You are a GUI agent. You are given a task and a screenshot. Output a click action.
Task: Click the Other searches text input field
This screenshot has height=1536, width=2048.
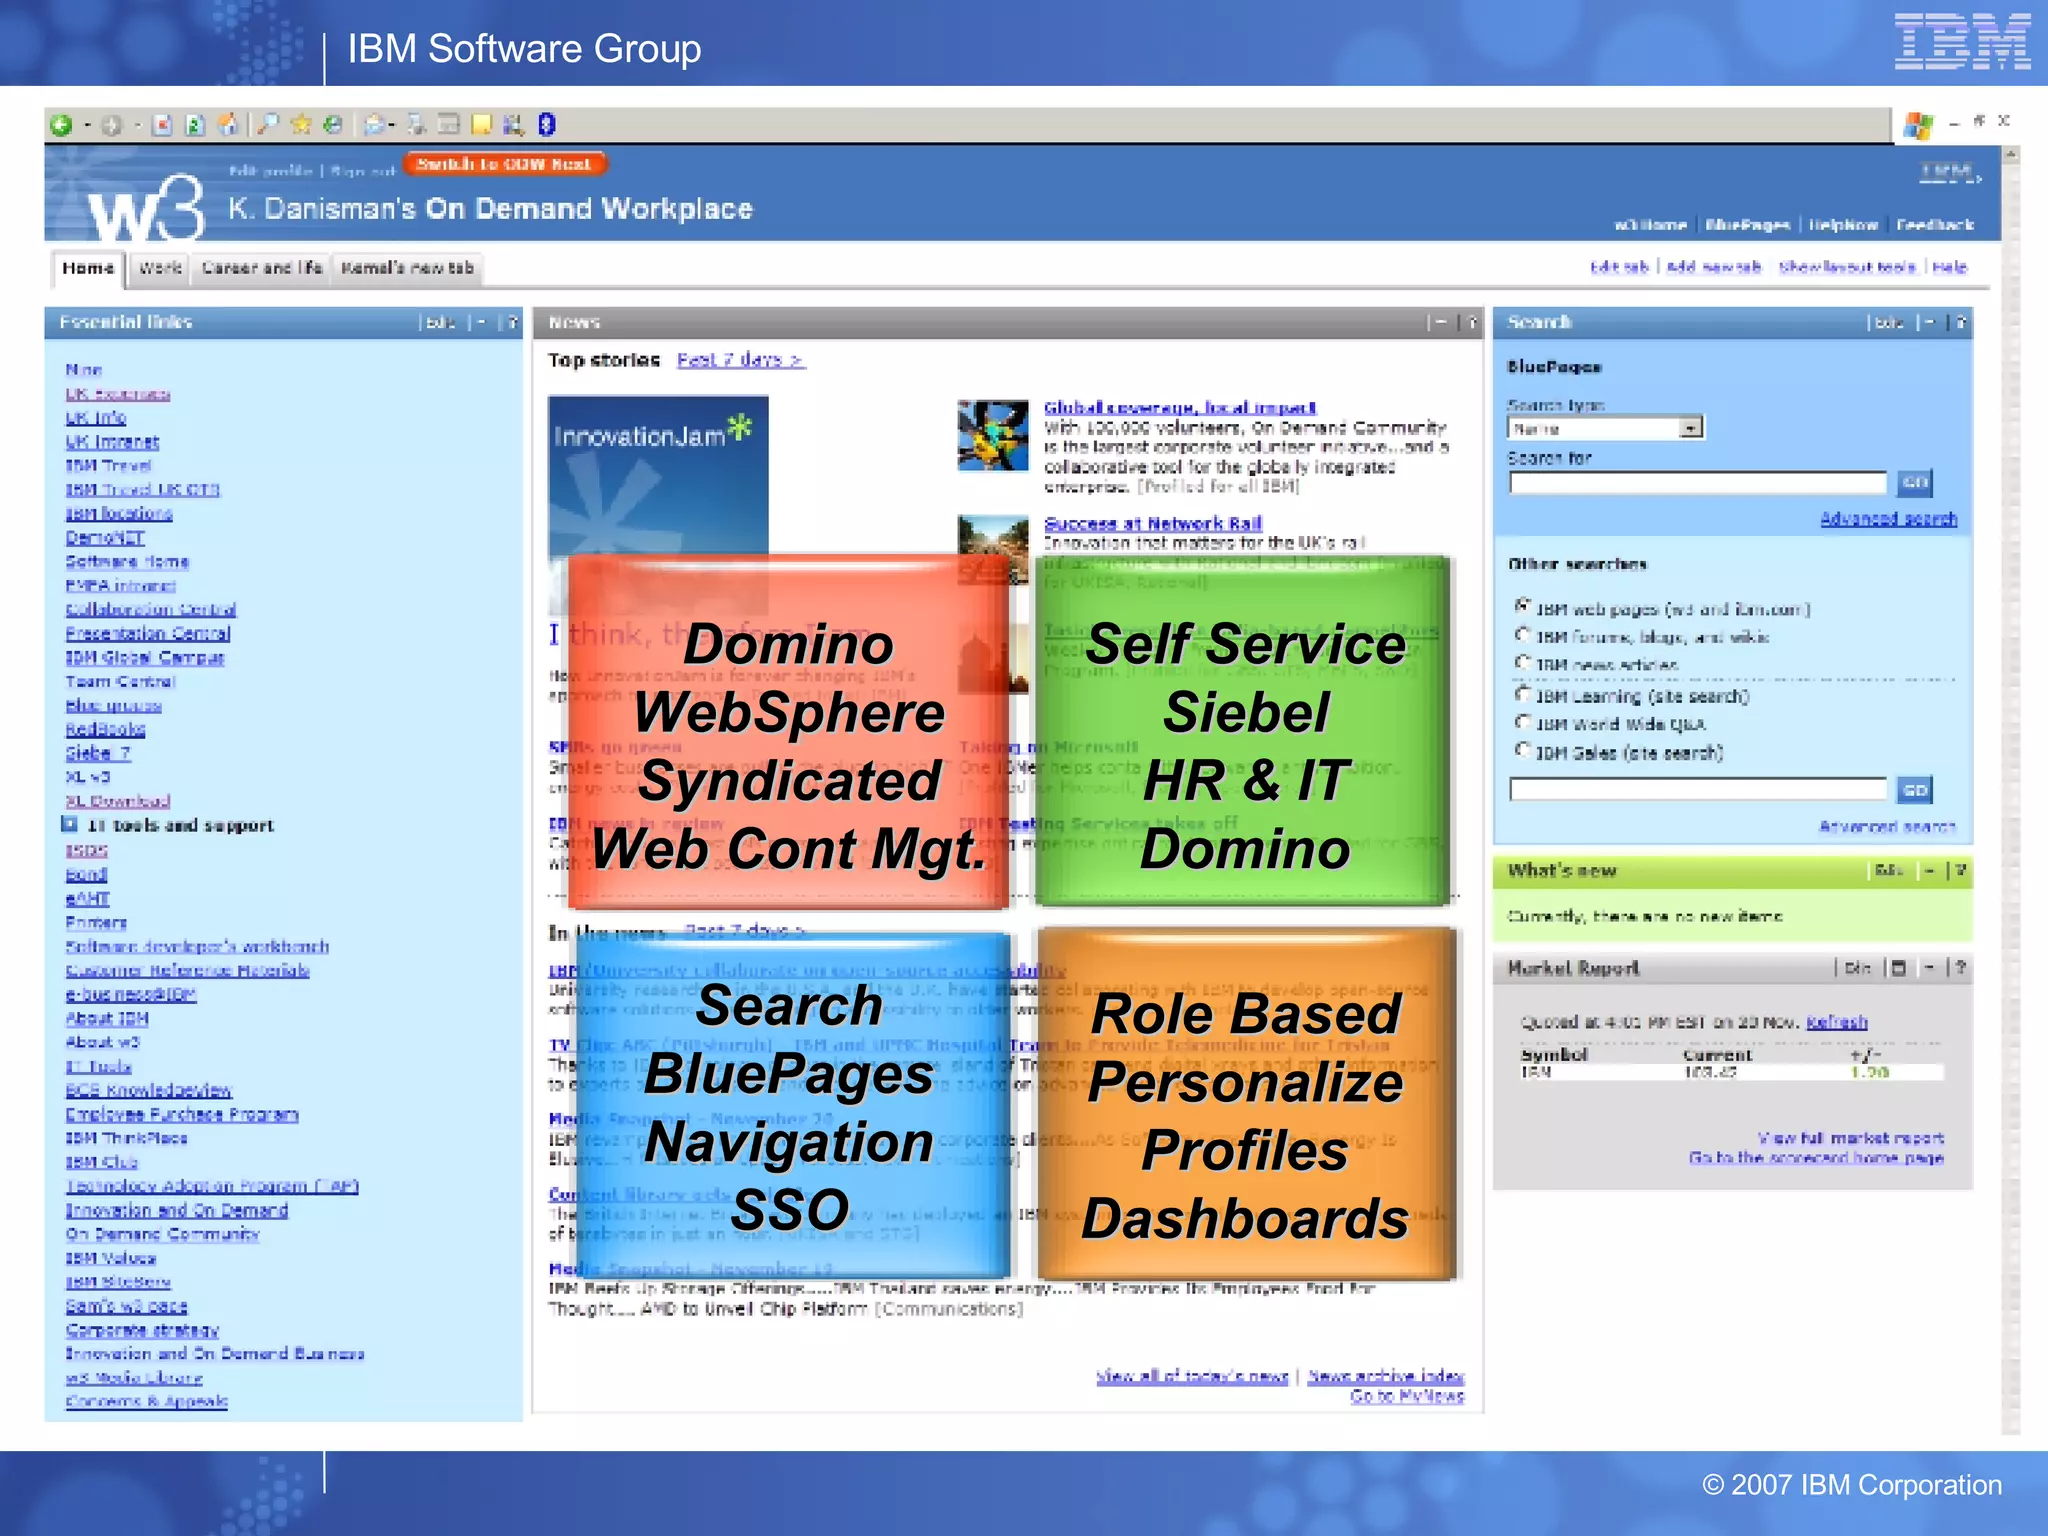tap(1698, 790)
